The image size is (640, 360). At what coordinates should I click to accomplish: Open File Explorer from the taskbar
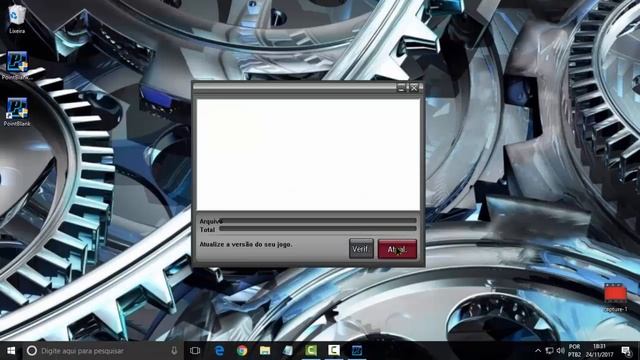pyautogui.click(x=265, y=351)
